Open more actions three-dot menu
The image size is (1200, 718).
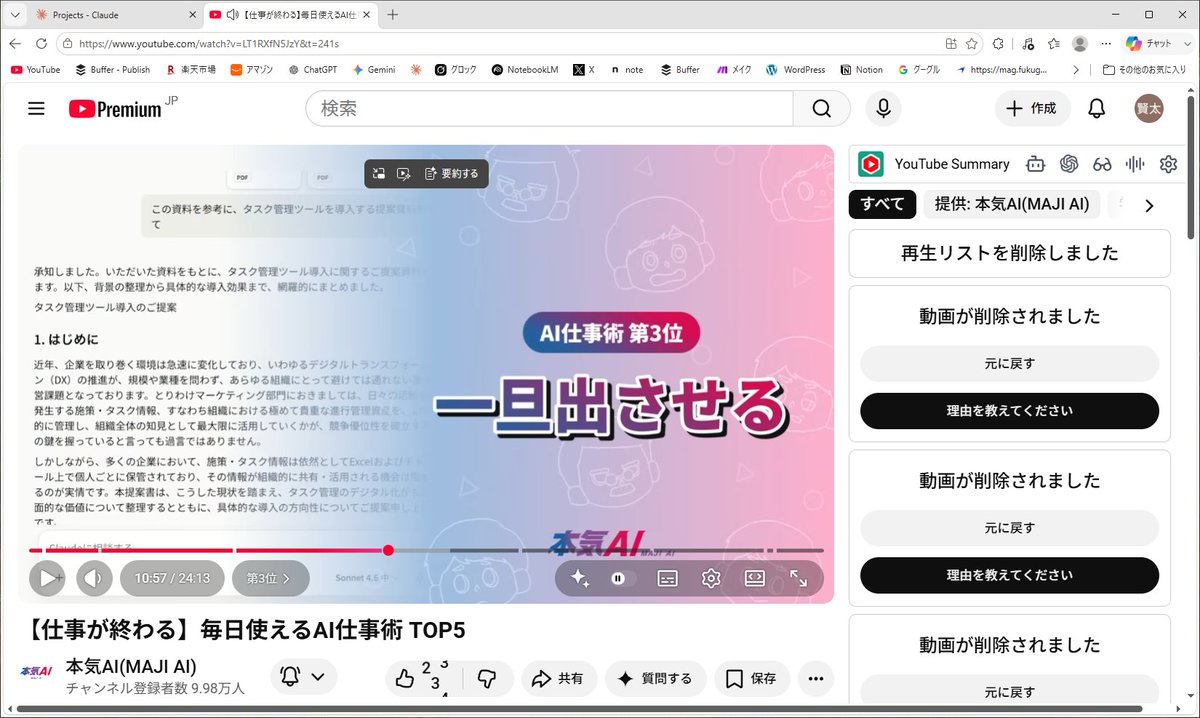pyautogui.click(x=816, y=679)
